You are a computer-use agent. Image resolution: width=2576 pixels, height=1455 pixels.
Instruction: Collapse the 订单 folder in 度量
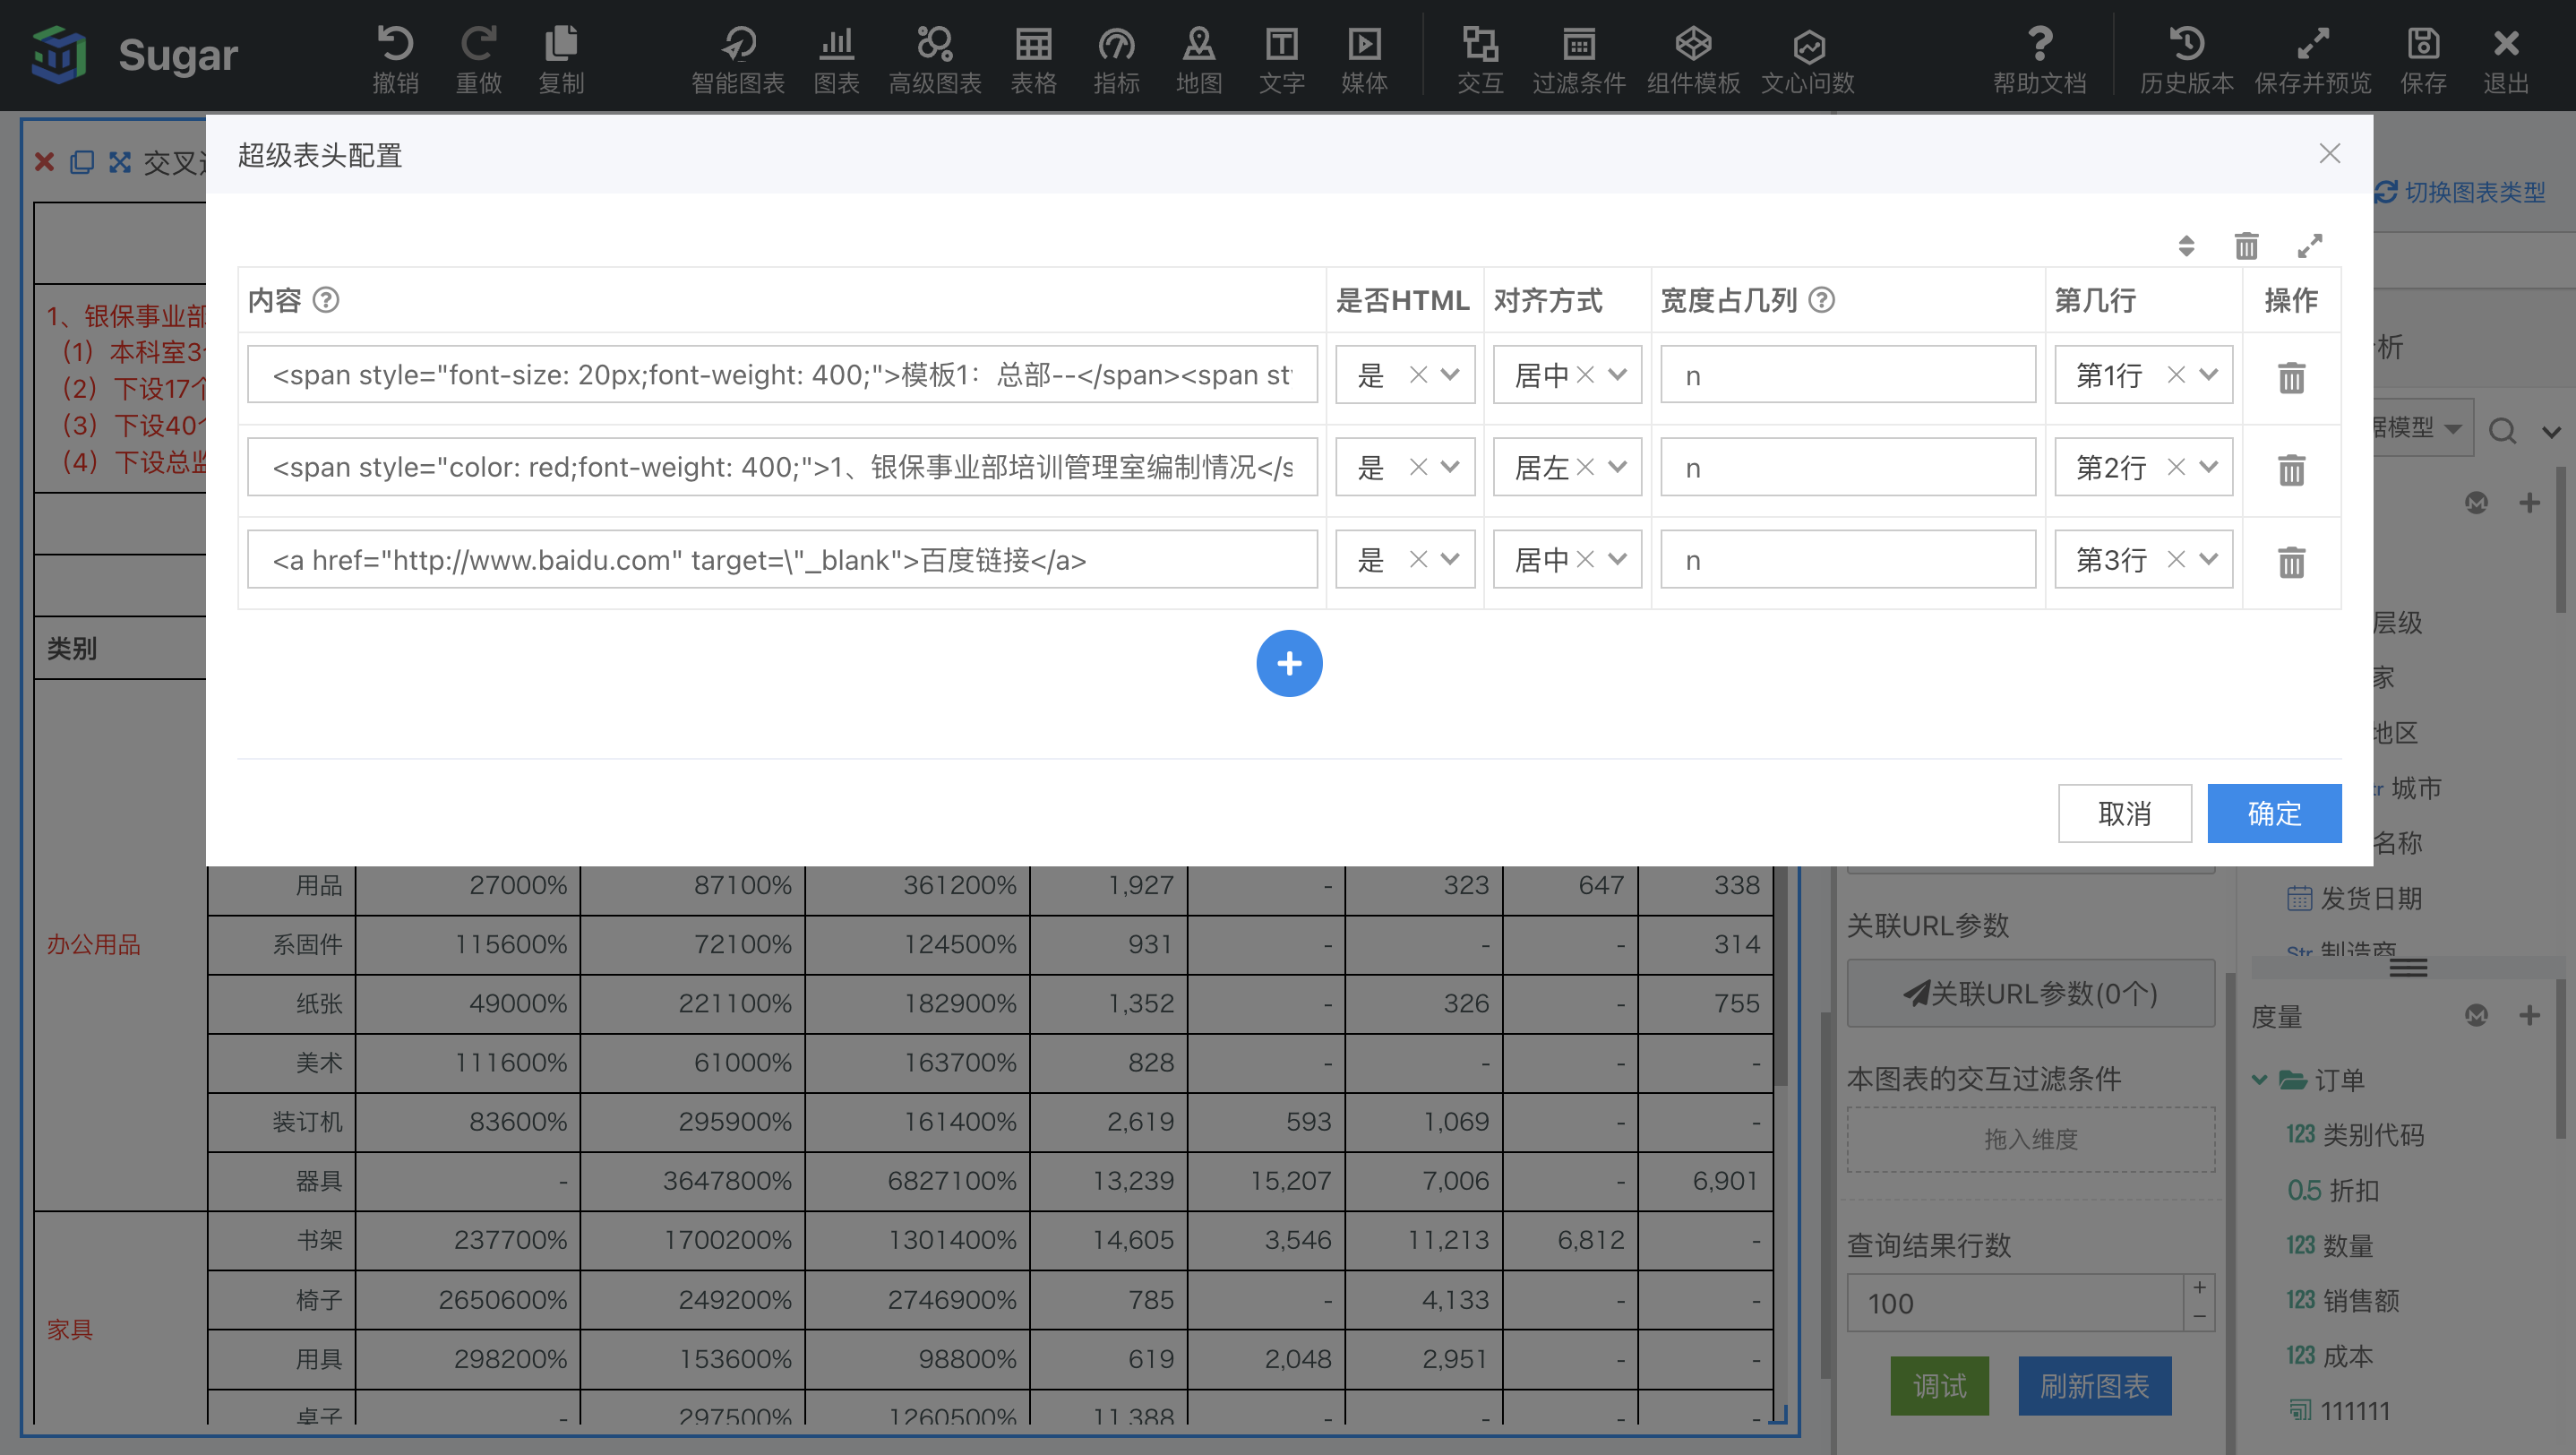tap(2260, 1080)
